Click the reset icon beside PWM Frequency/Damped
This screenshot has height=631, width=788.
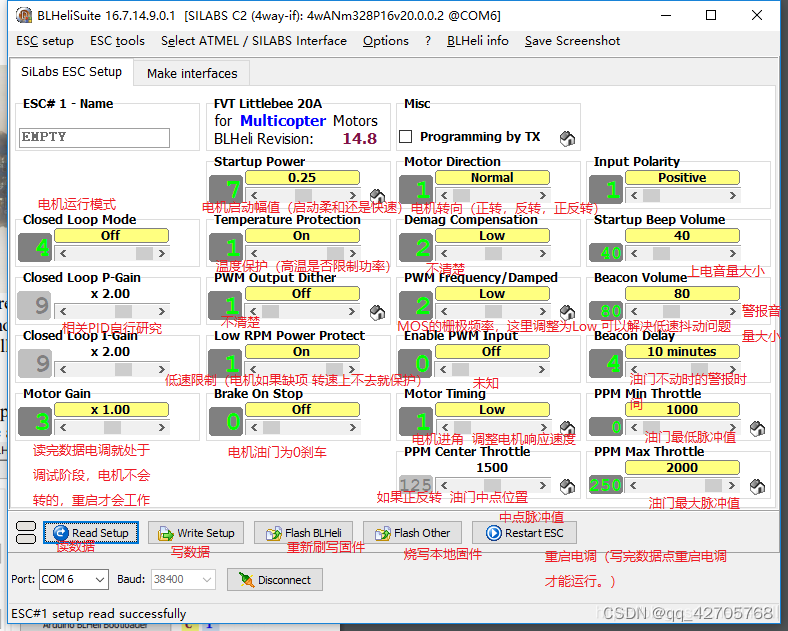pyautogui.click(x=567, y=312)
